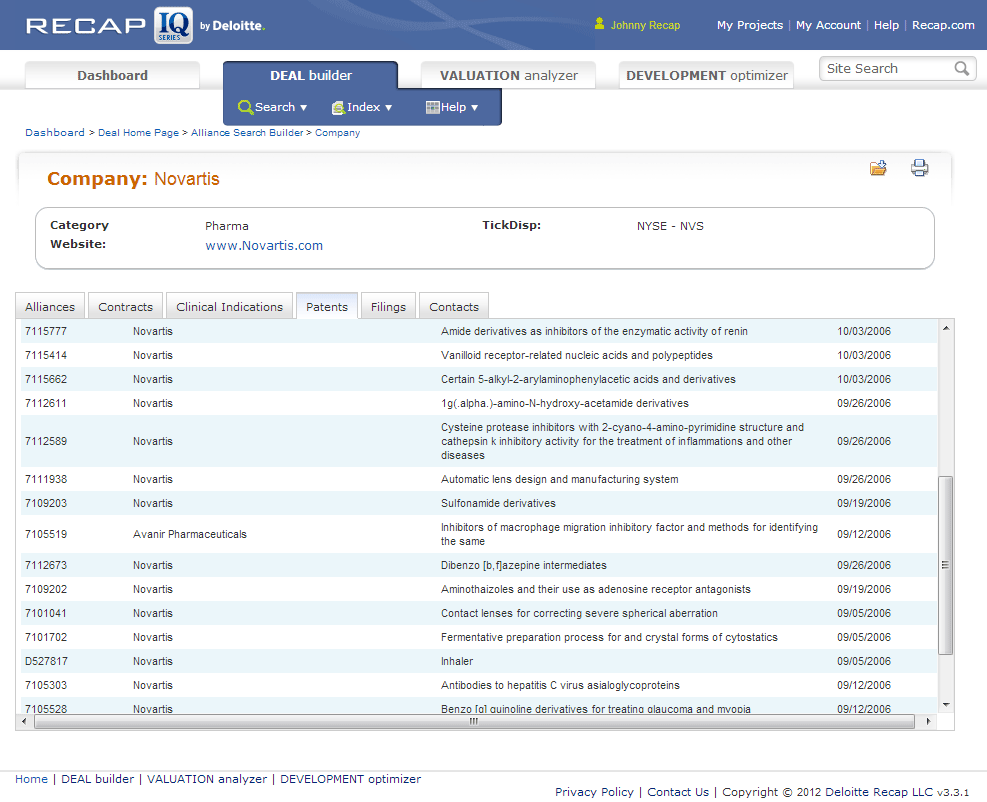The height and width of the screenshot is (802, 987).
Task: Visit the www.Novartis.com website link
Action: click(x=264, y=246)
